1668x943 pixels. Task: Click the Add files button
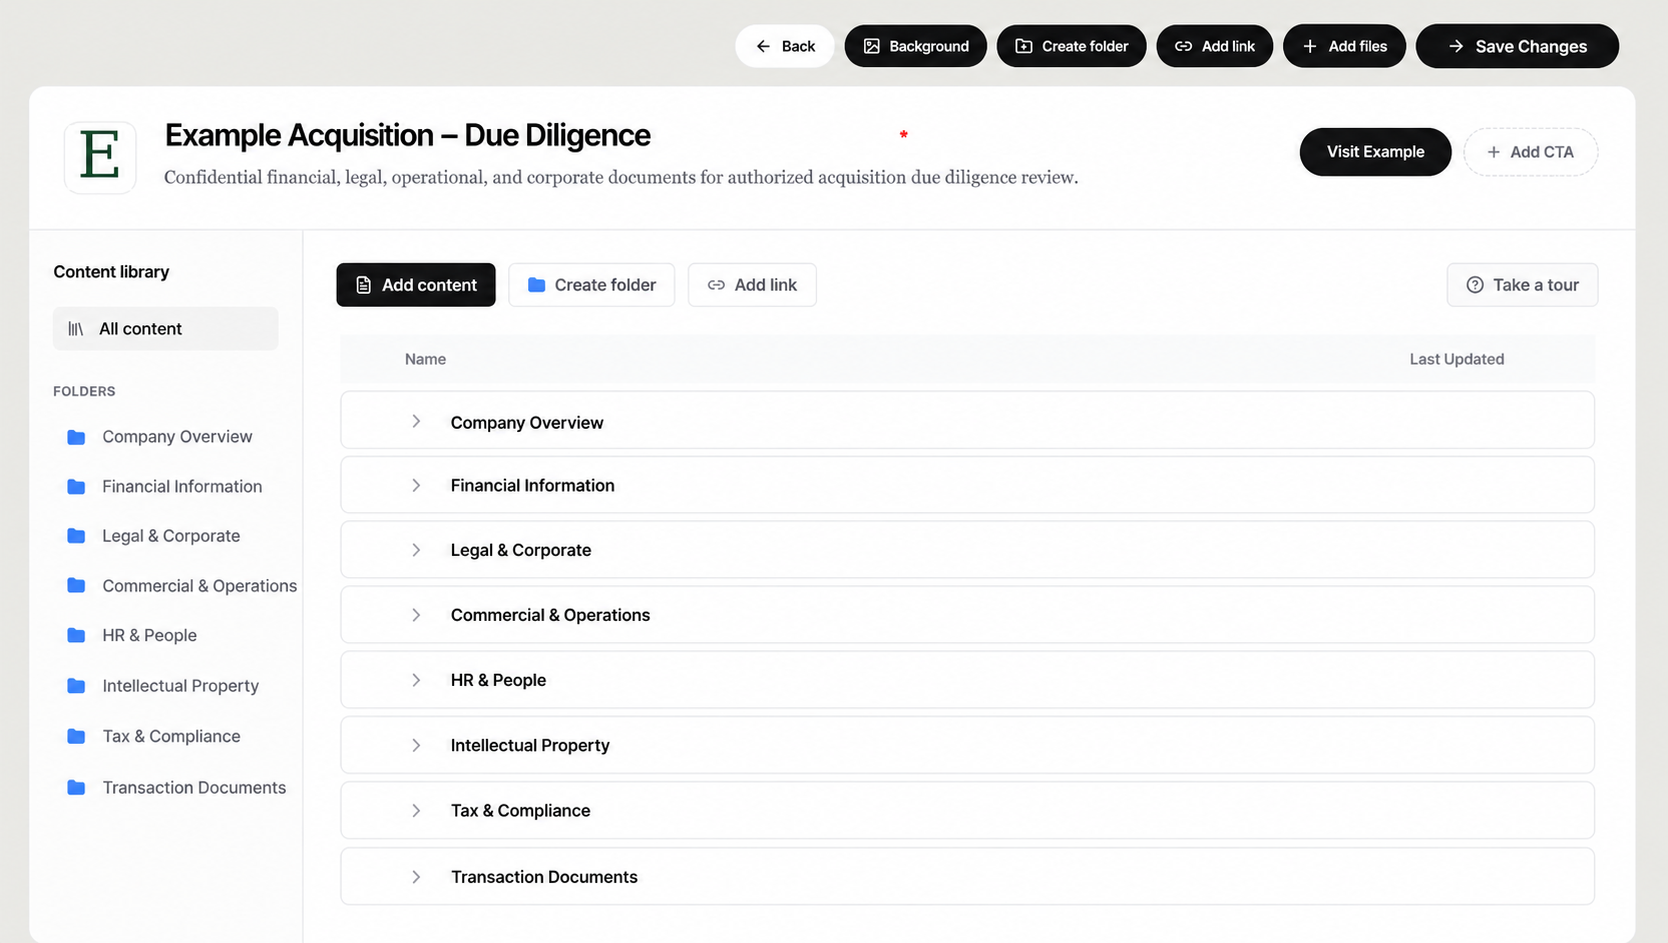1344,46
